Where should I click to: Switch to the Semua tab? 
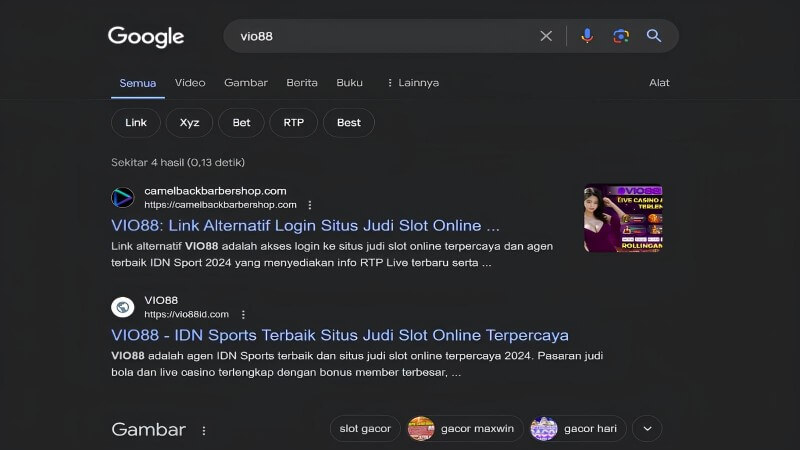pos(138,83)
